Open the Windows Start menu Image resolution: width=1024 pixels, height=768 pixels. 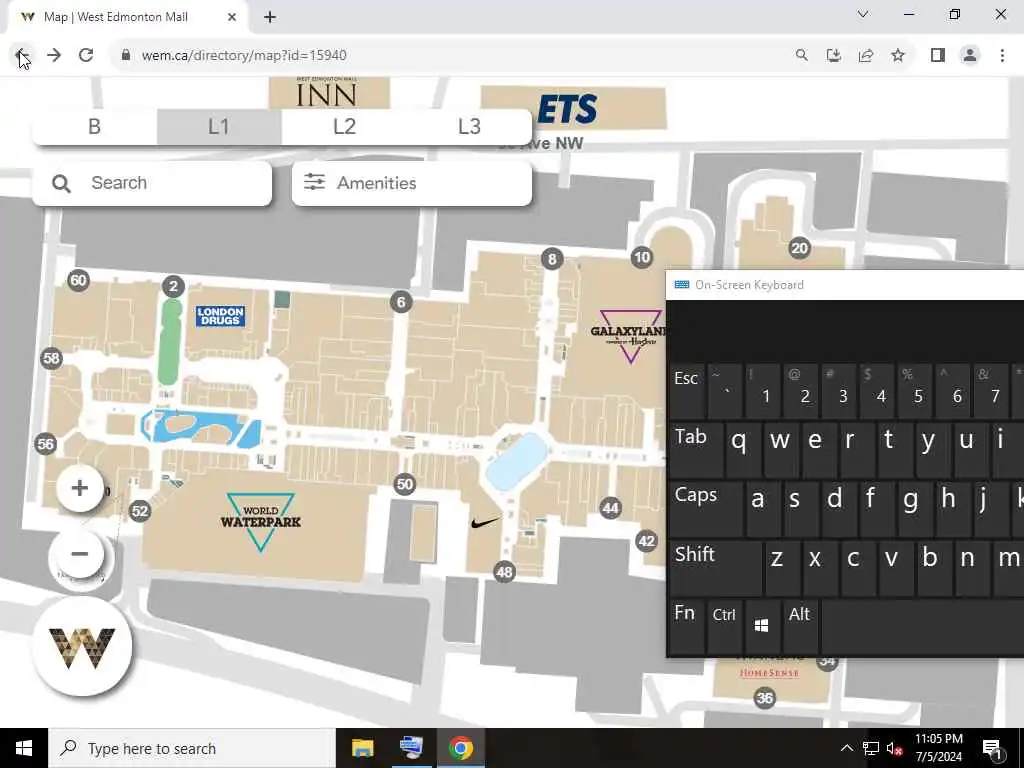point(24,748)
